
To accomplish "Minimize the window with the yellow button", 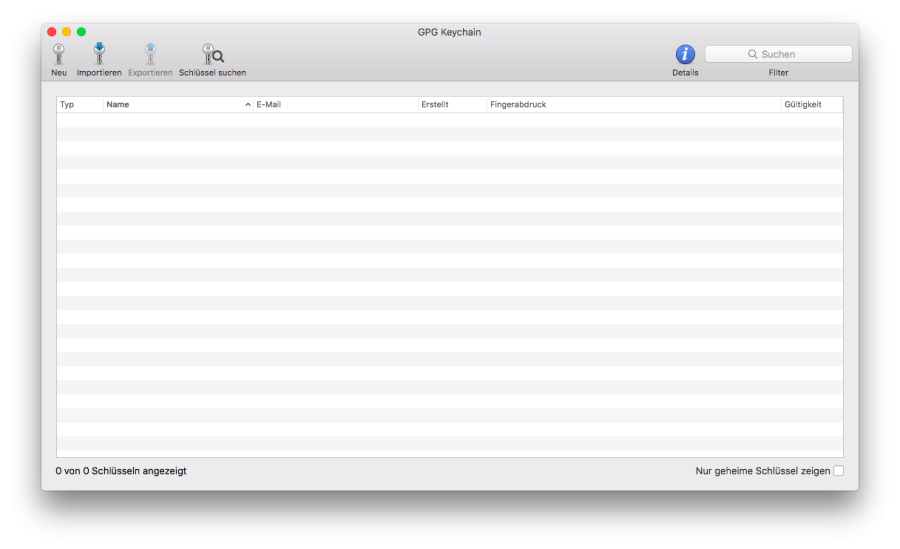I will [x=67, y=32].
